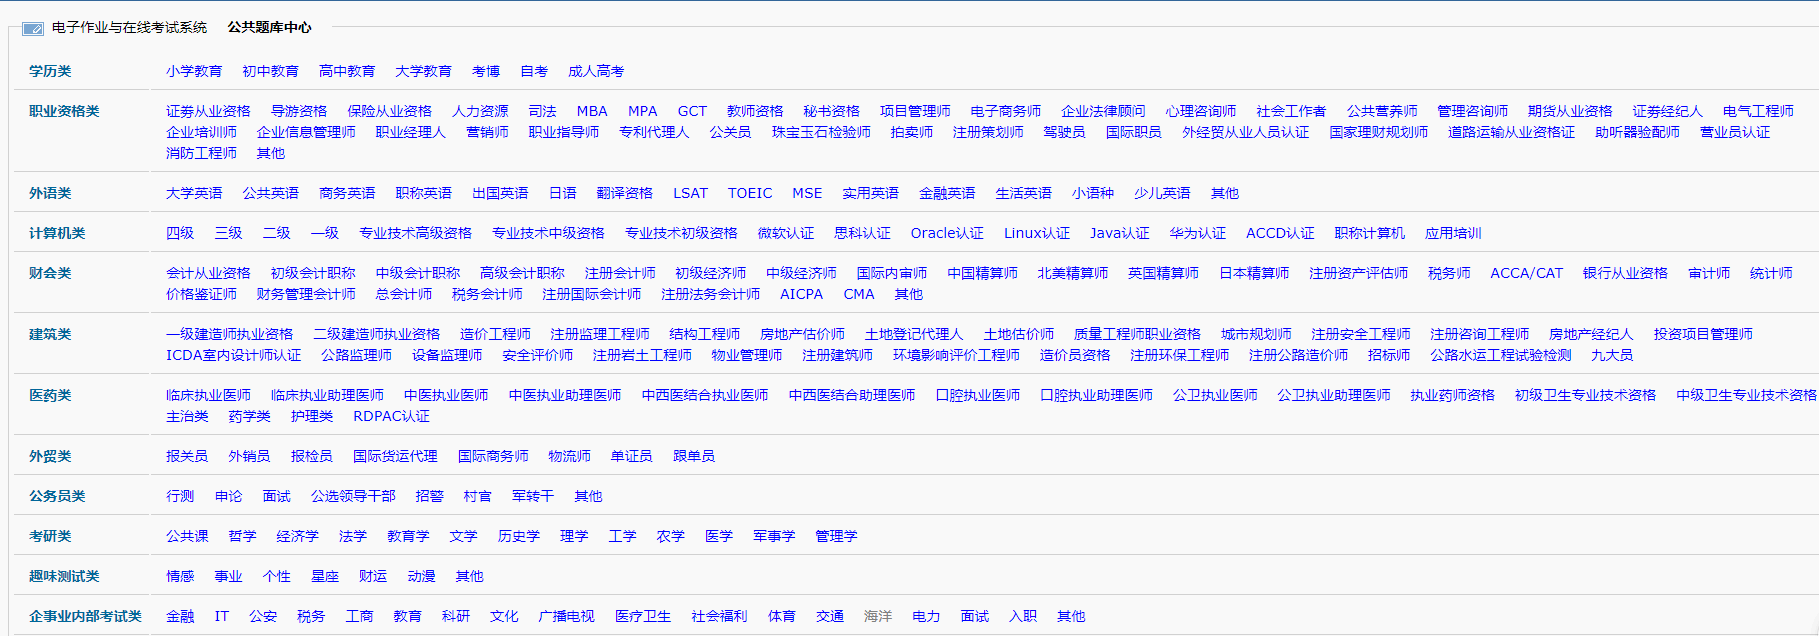Click the 财会类 category heading

pos(50,273)
